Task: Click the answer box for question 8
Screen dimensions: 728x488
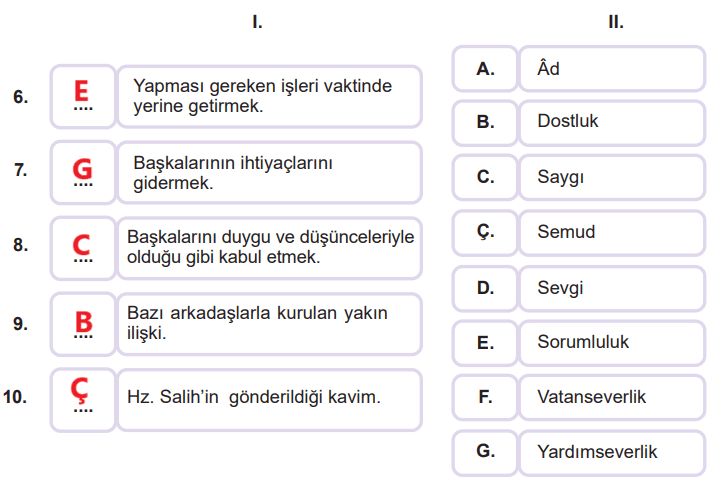Action: point(82,246)
